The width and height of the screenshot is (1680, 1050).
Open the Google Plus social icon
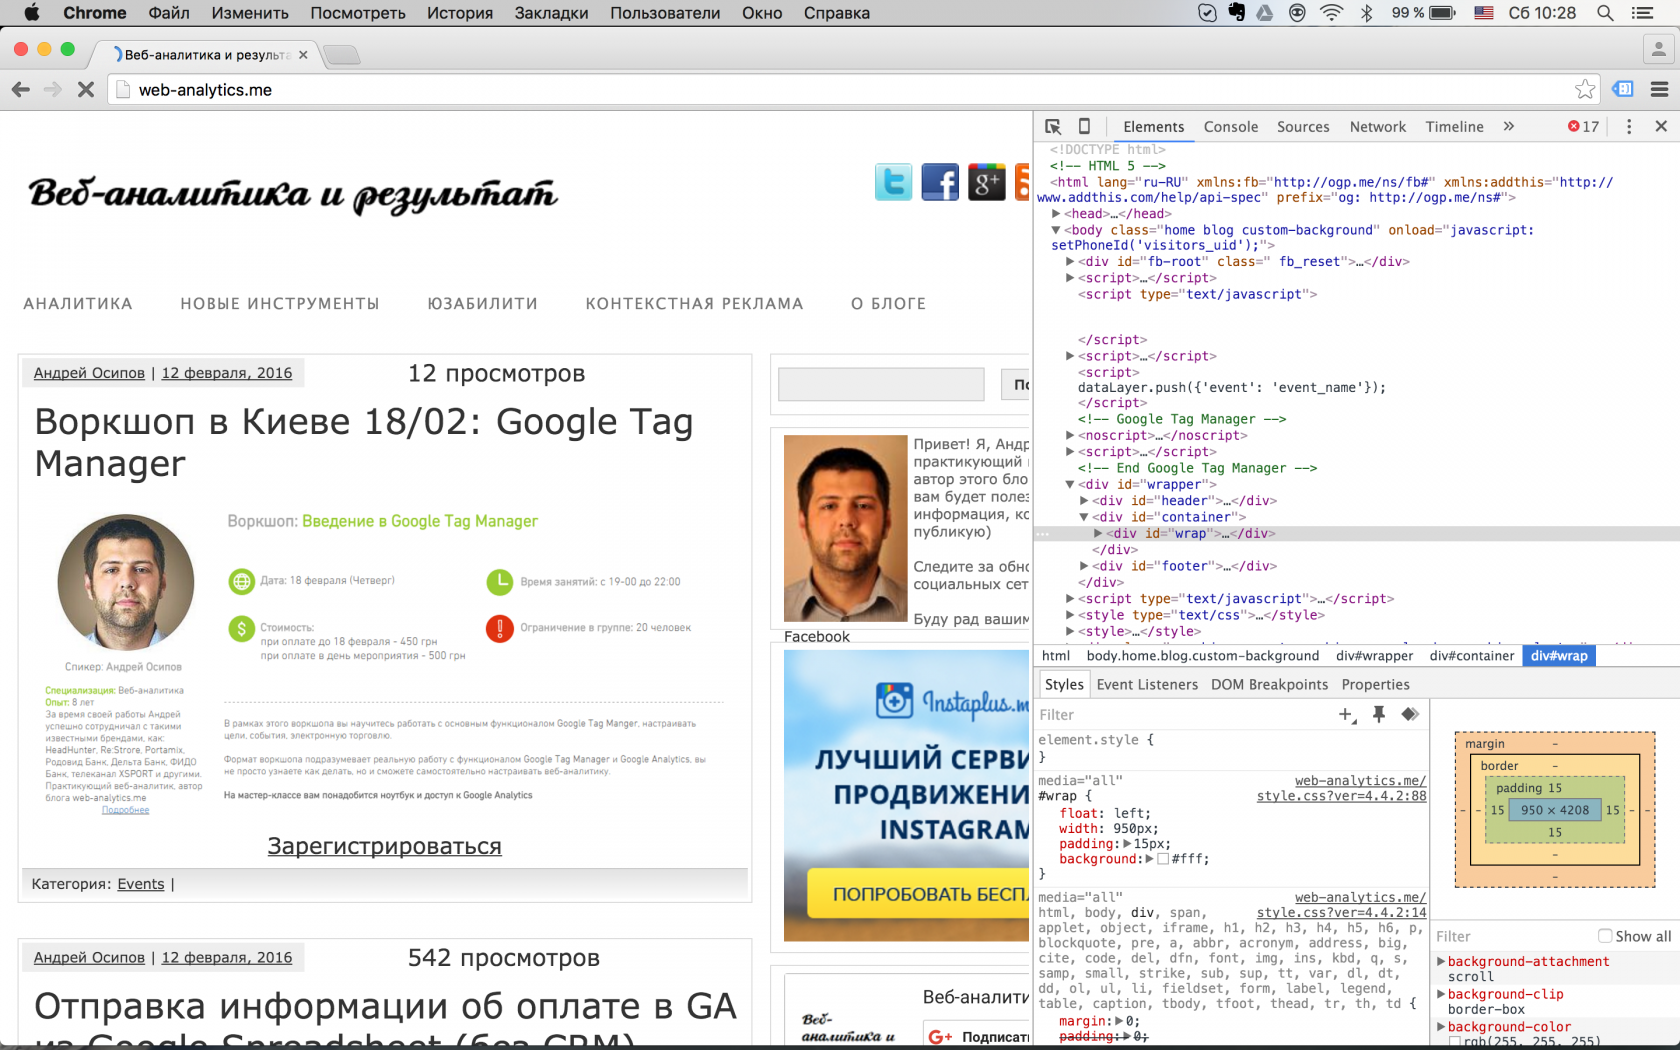[986, 182]
